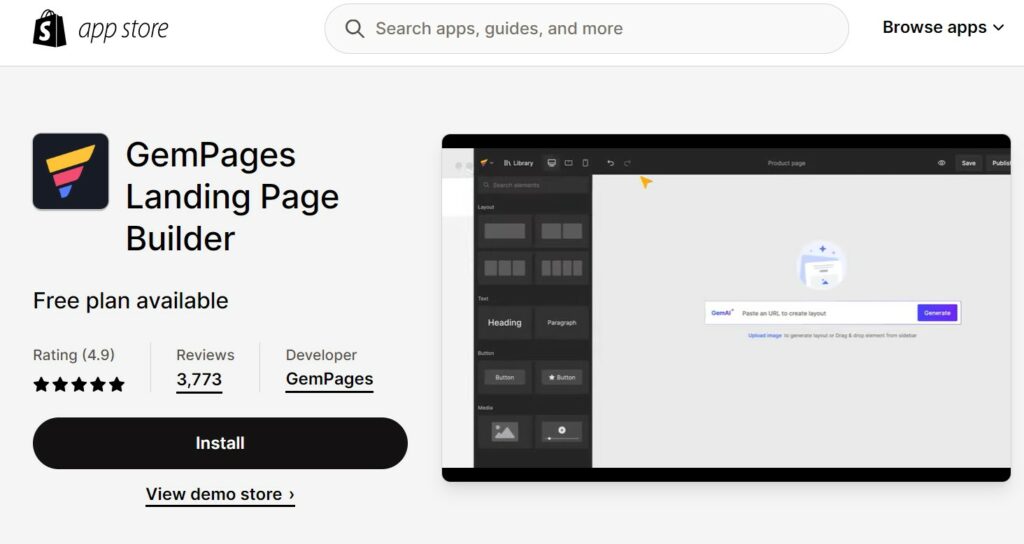Viewport: 1024px width, 544px height.
Task: Focus the search apps input field
Action: pyautogui.click(x=586, y=29)
